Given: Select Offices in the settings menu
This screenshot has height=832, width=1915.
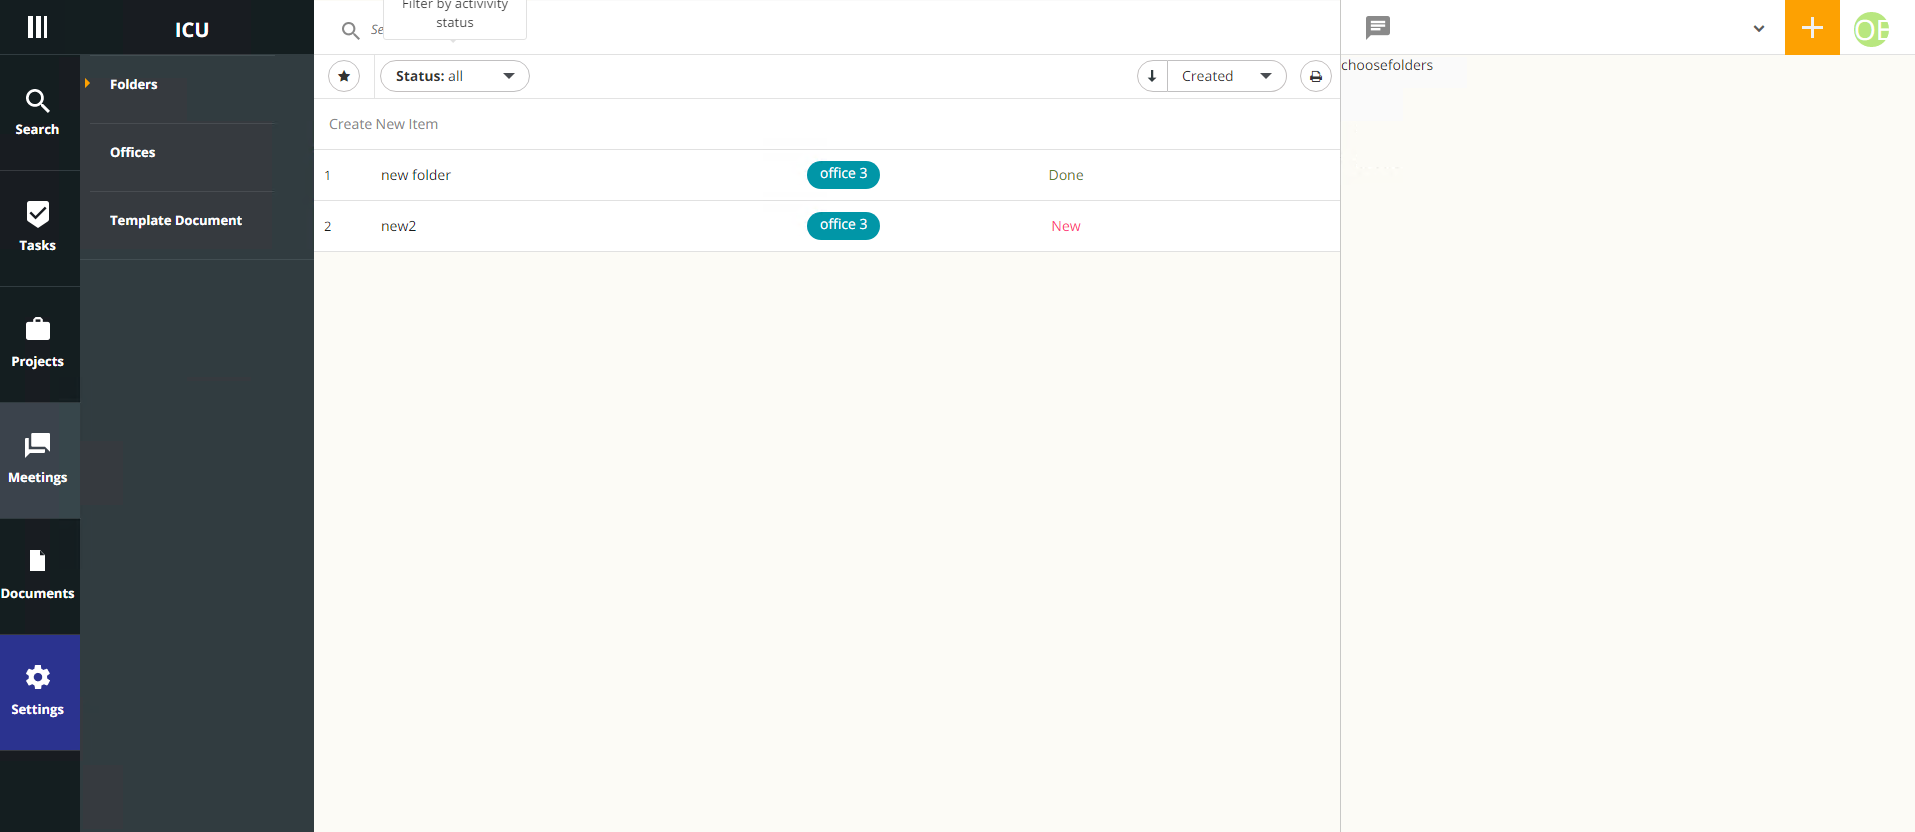Looking at the screenshot, I should [133, 152].
